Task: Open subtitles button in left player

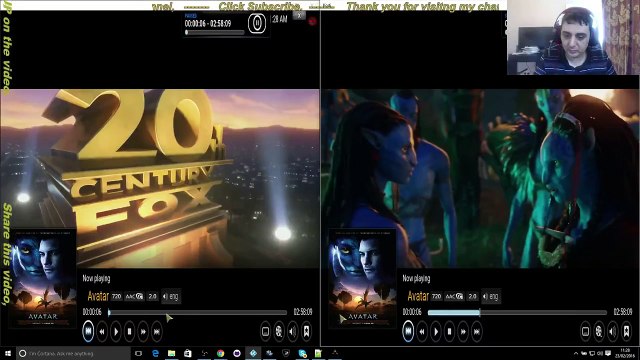Action: [265, 331]
